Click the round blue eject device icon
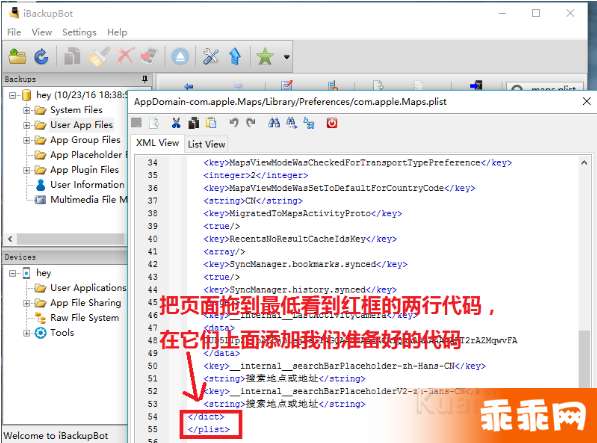Viewport: 597px width, 443px height. (x=180, y=57)
